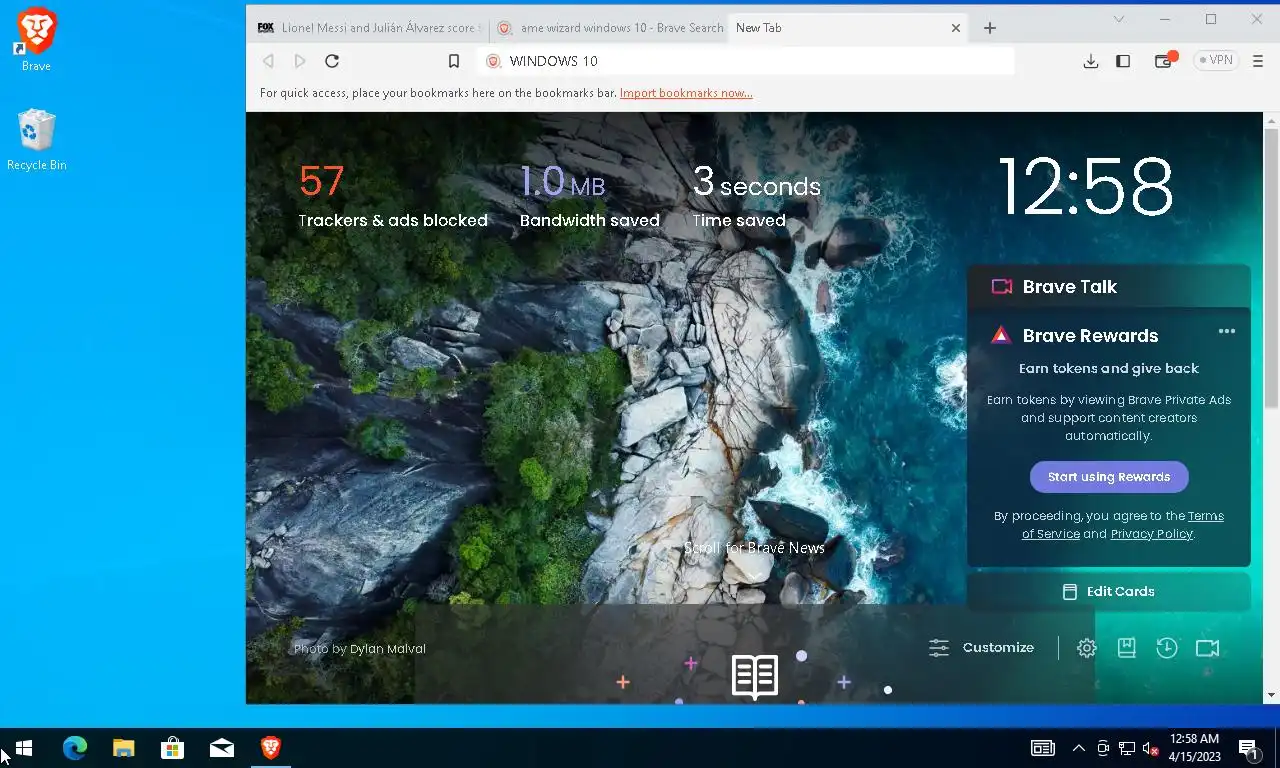Bookmark this page with the bookmark icon

[x=454, y=61]
